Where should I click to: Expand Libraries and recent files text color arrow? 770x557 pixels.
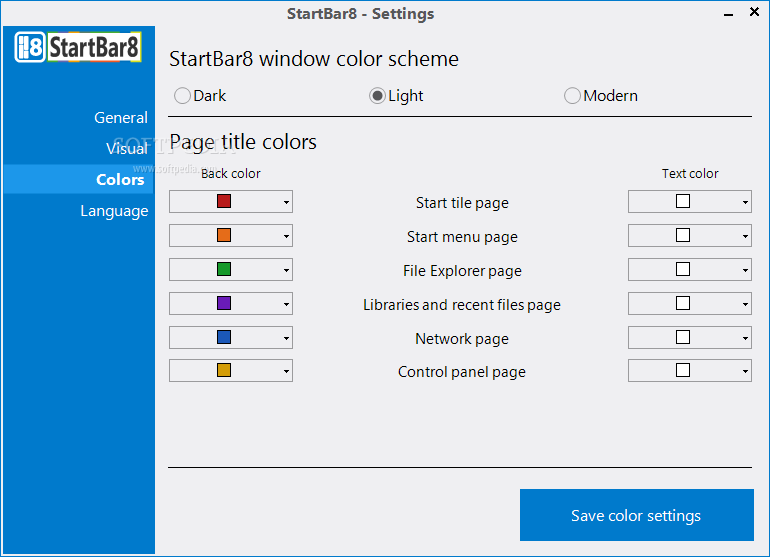[x=745, y=304]
